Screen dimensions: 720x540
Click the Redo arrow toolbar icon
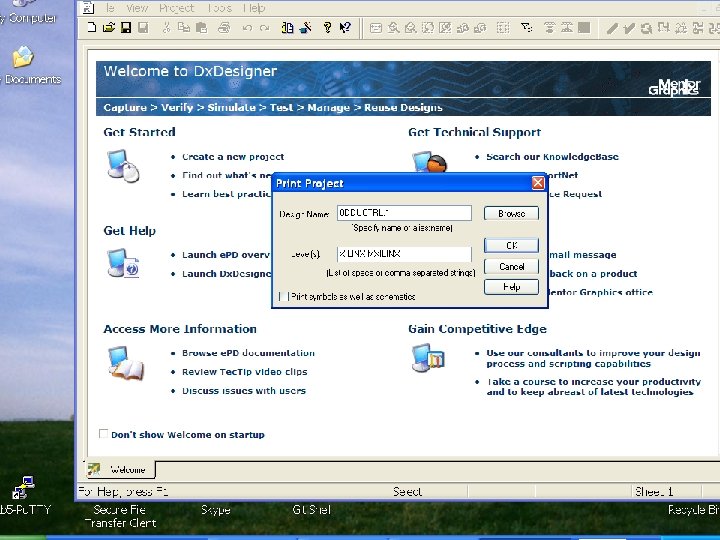[x=264, y=28]
